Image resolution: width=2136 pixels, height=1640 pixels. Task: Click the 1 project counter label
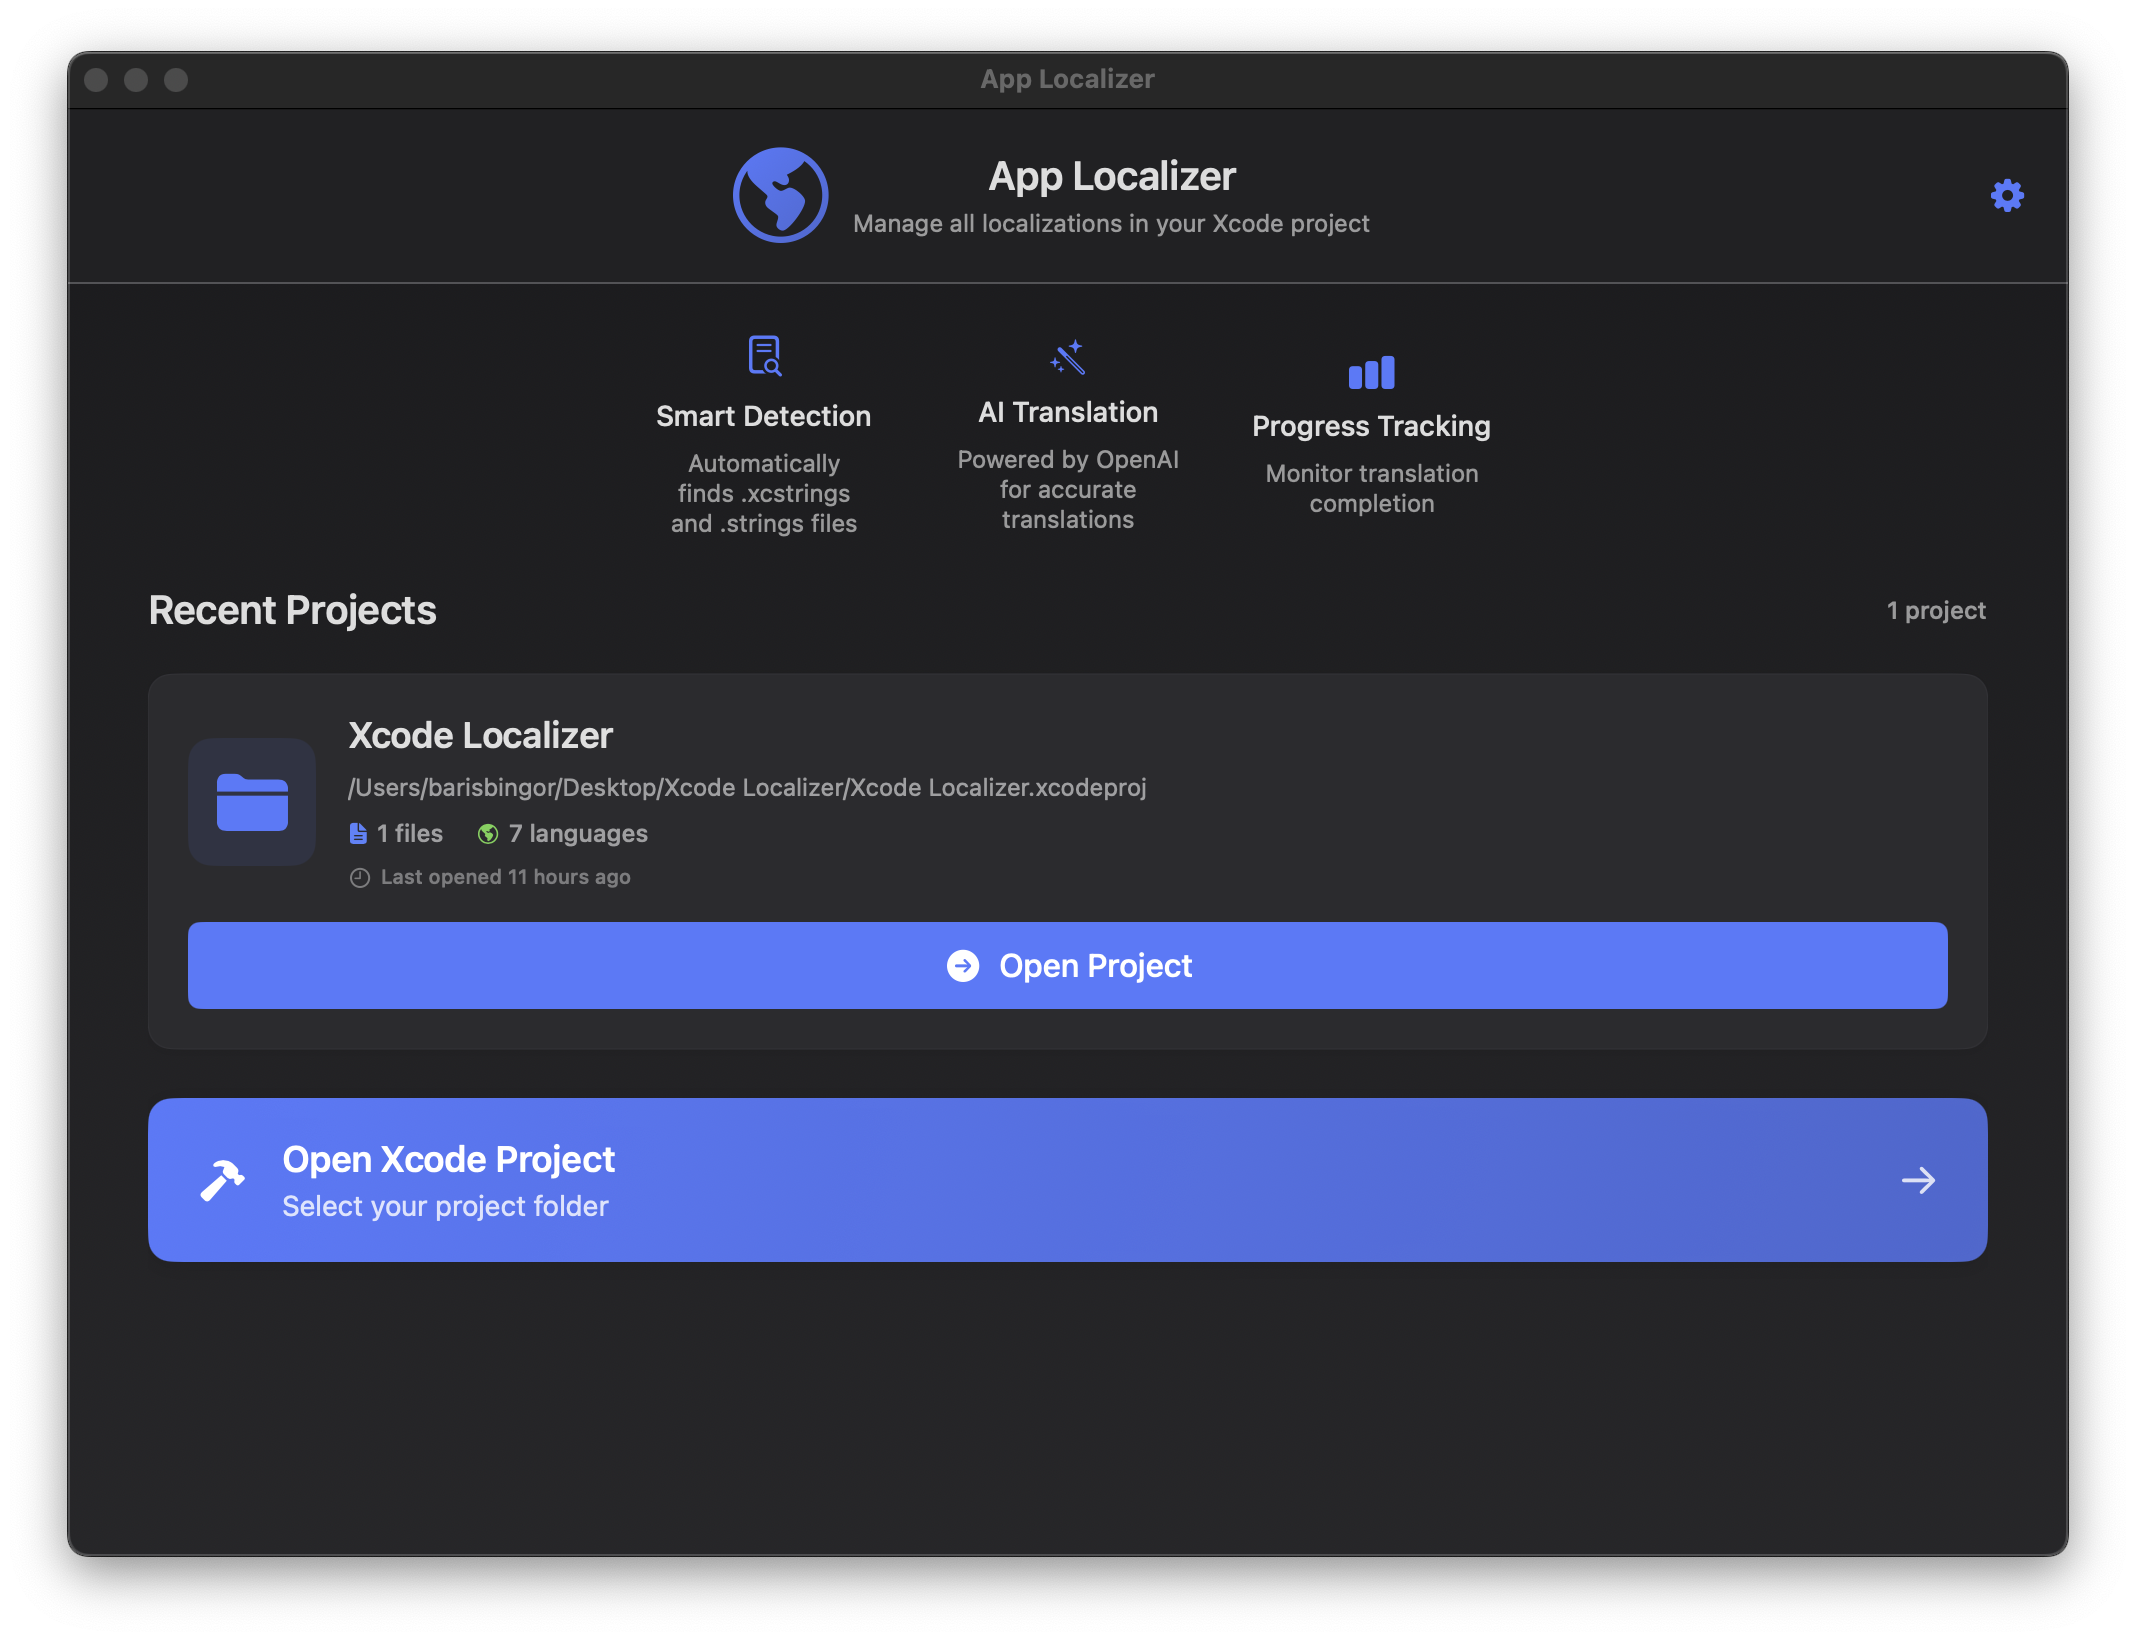[x=1936, y=610]
